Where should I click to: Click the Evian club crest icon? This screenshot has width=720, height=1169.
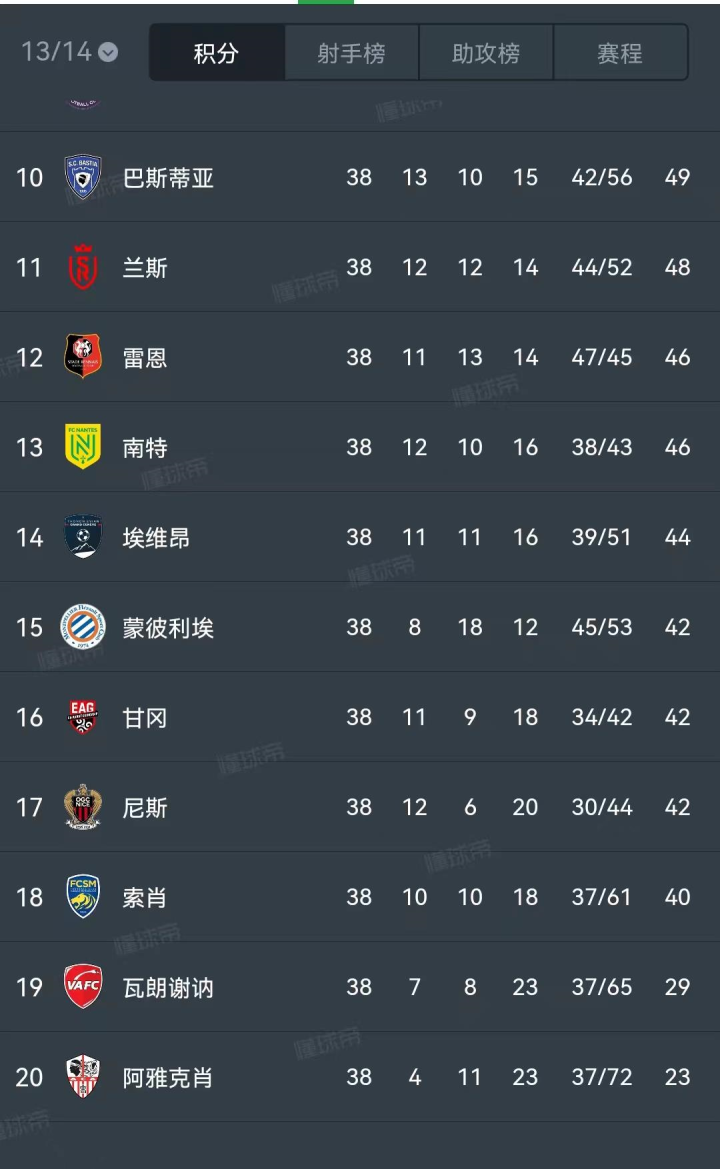(x=83, y=537)
